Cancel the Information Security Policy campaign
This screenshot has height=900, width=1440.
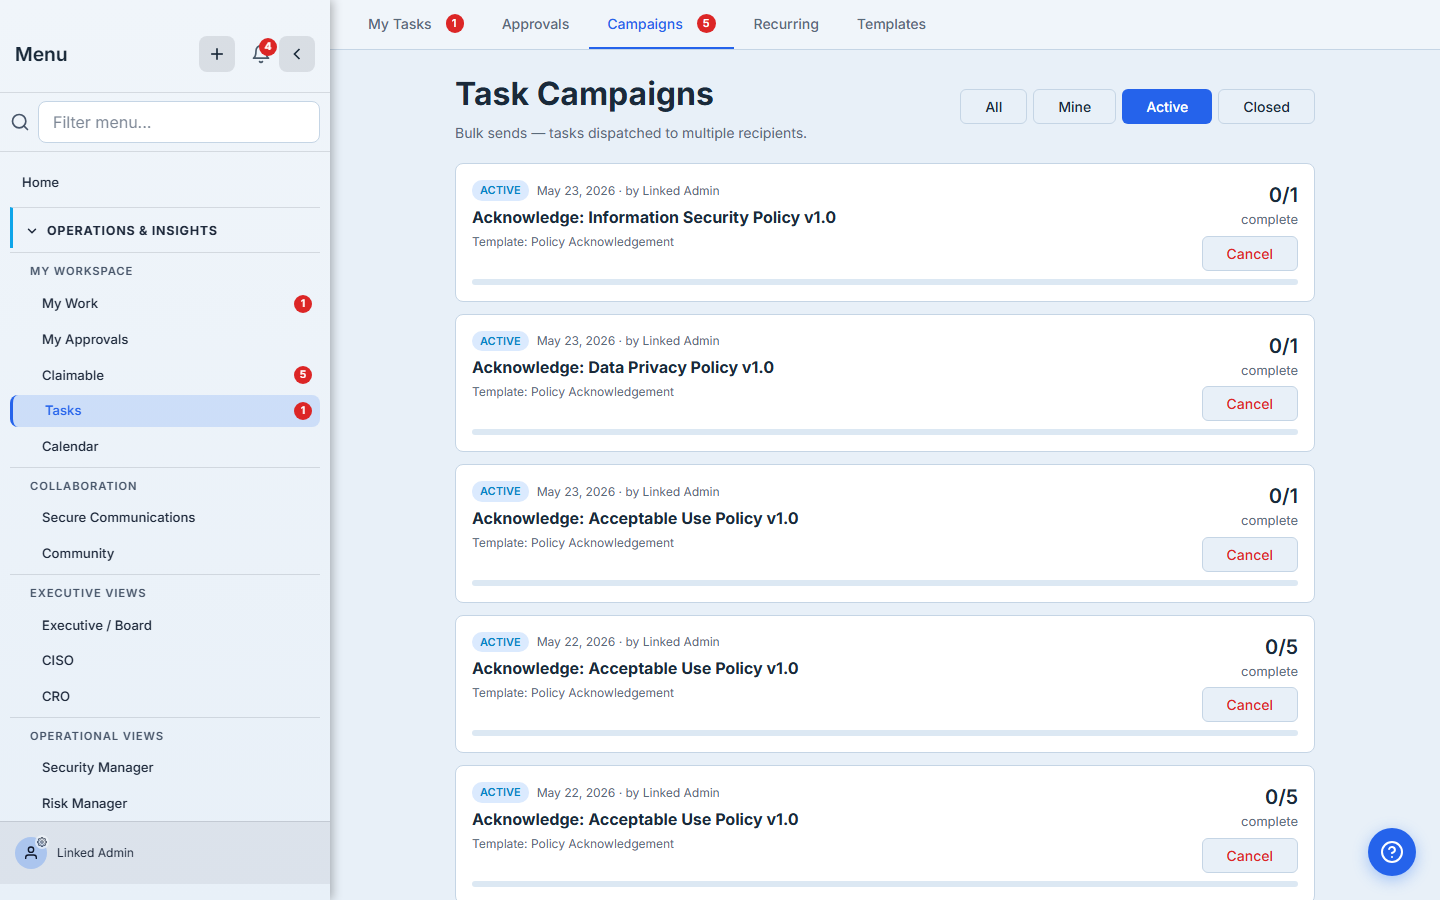click(x=1250, y=254)
